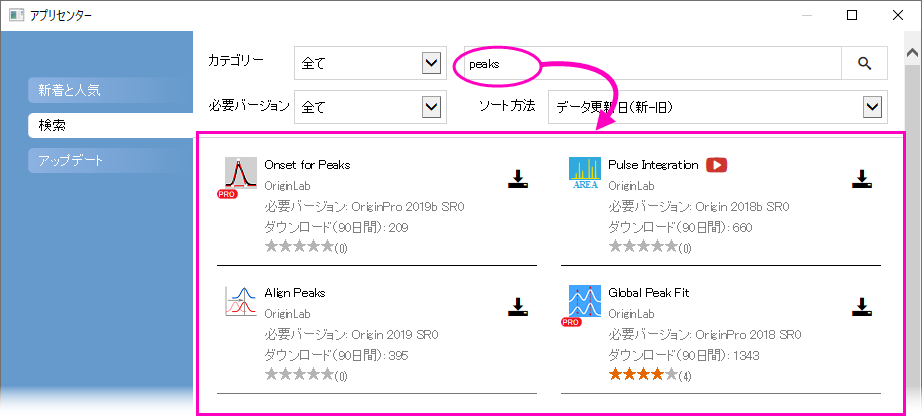Click OriginLab under Onset for Peaks
This screenshot has width=922, height=416.
287,186
